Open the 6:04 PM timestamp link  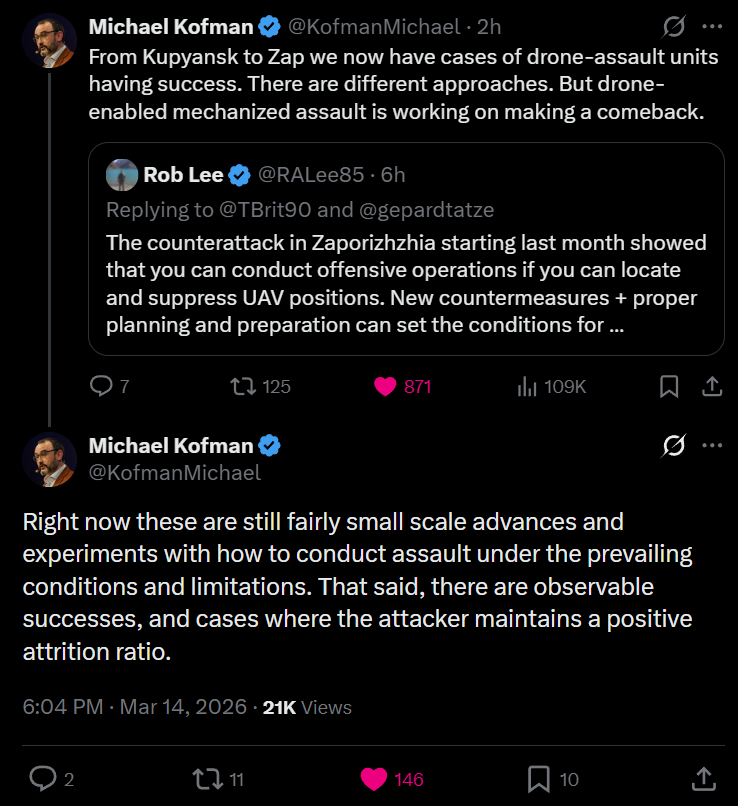pyautogui.click(x=63, y=707)
